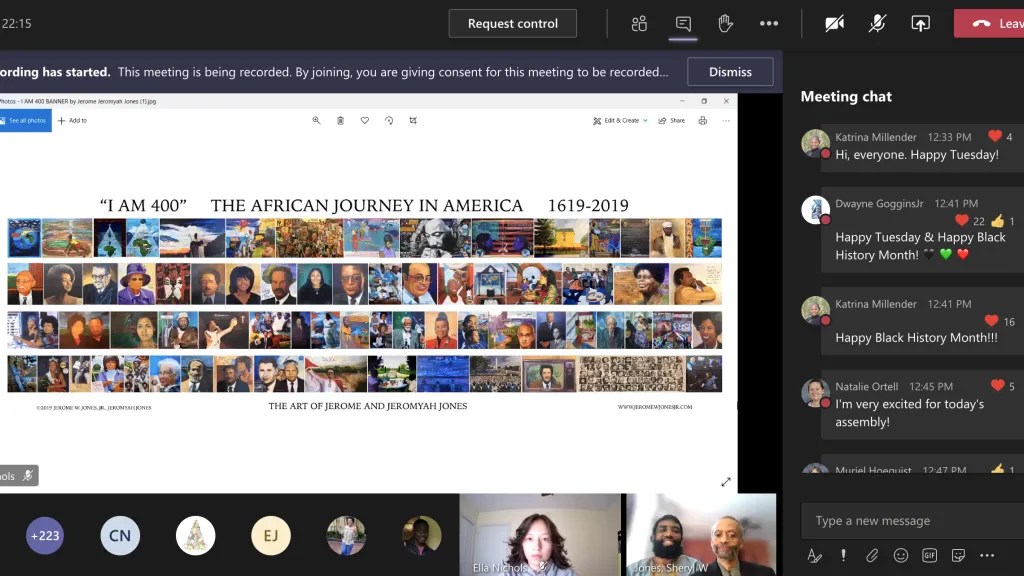Click heart reaction on Happy Black History Month!!! message
The image size is (1024, 576).
click(x=991, y=321)
